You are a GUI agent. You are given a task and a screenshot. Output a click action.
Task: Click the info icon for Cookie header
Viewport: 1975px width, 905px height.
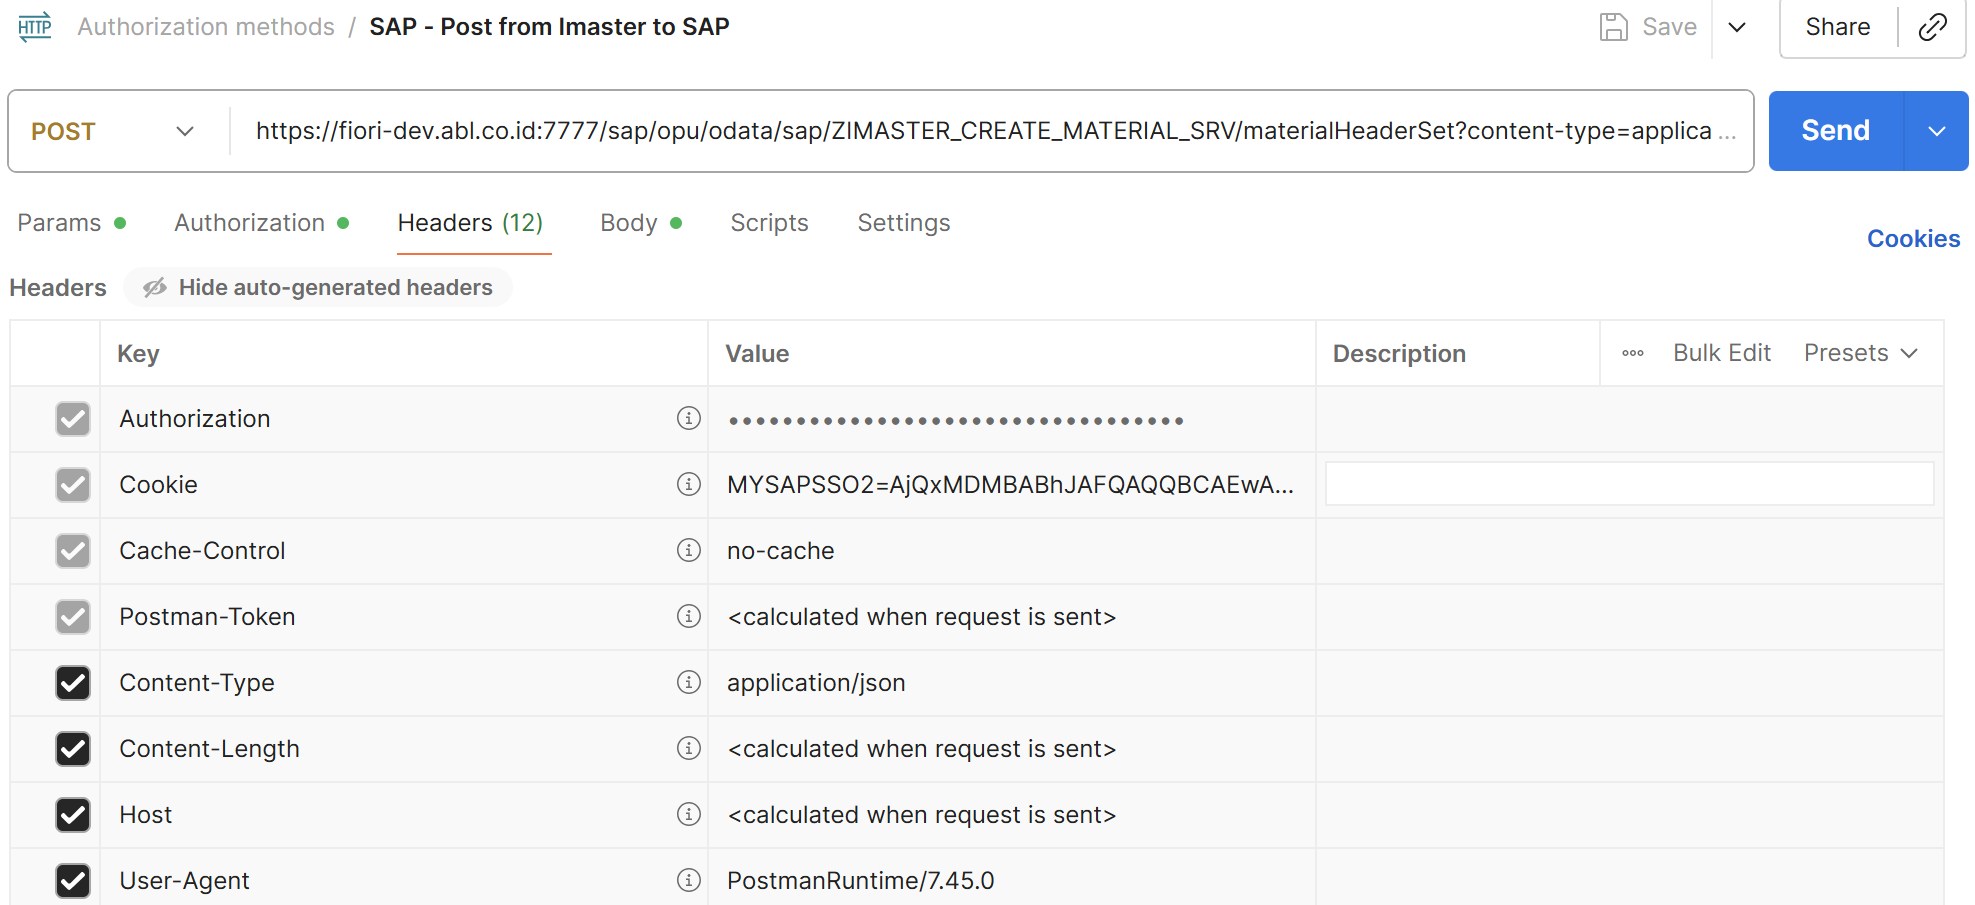coord(689,484)
